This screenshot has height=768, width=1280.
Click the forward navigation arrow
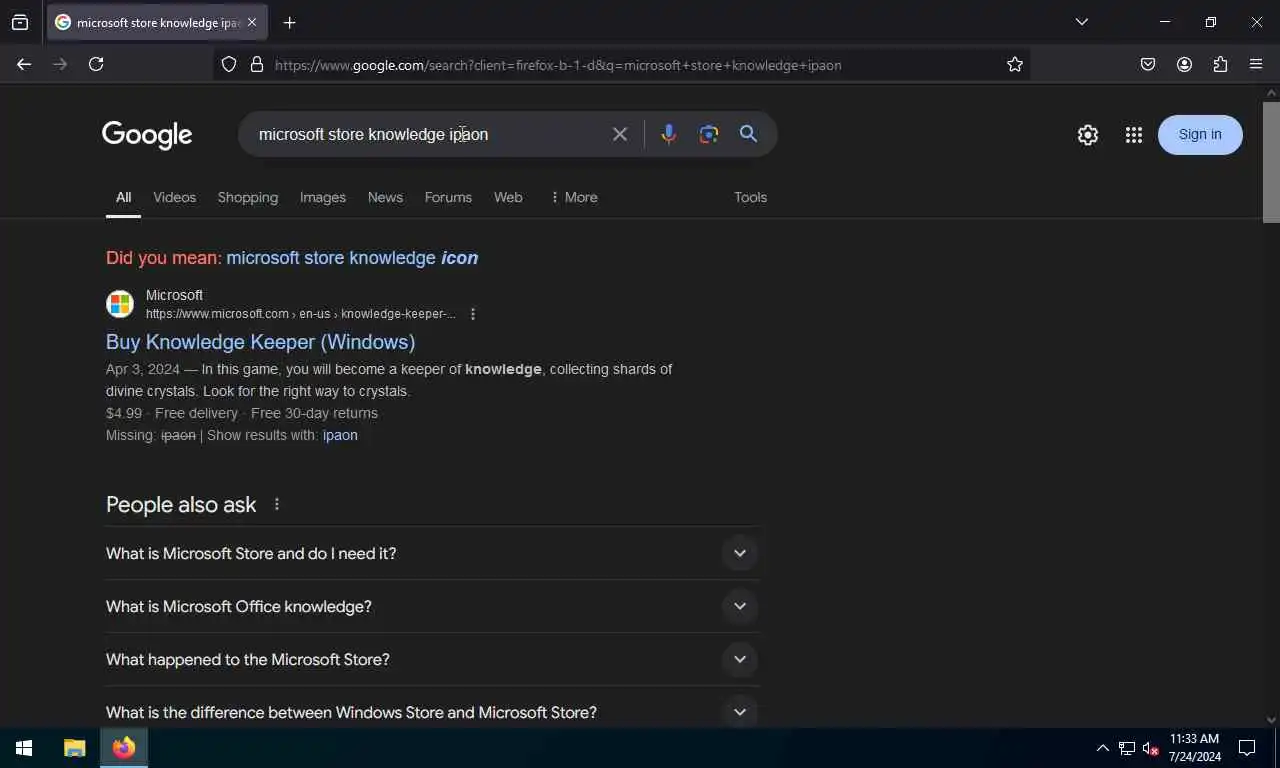pos(60,64)
